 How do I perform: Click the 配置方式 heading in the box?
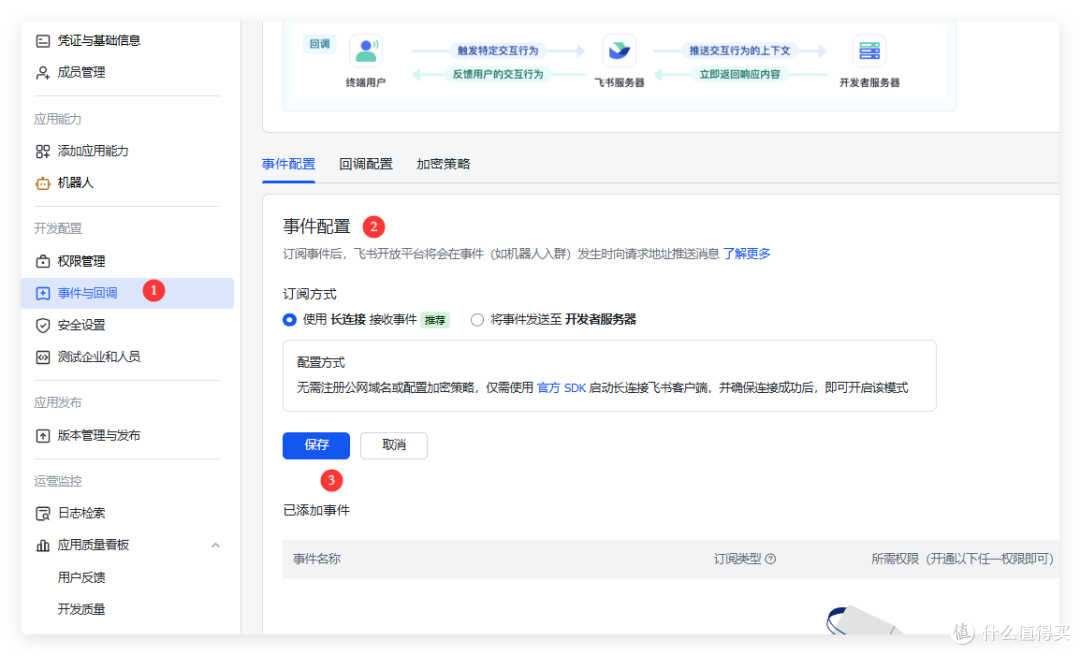point(321,362)
